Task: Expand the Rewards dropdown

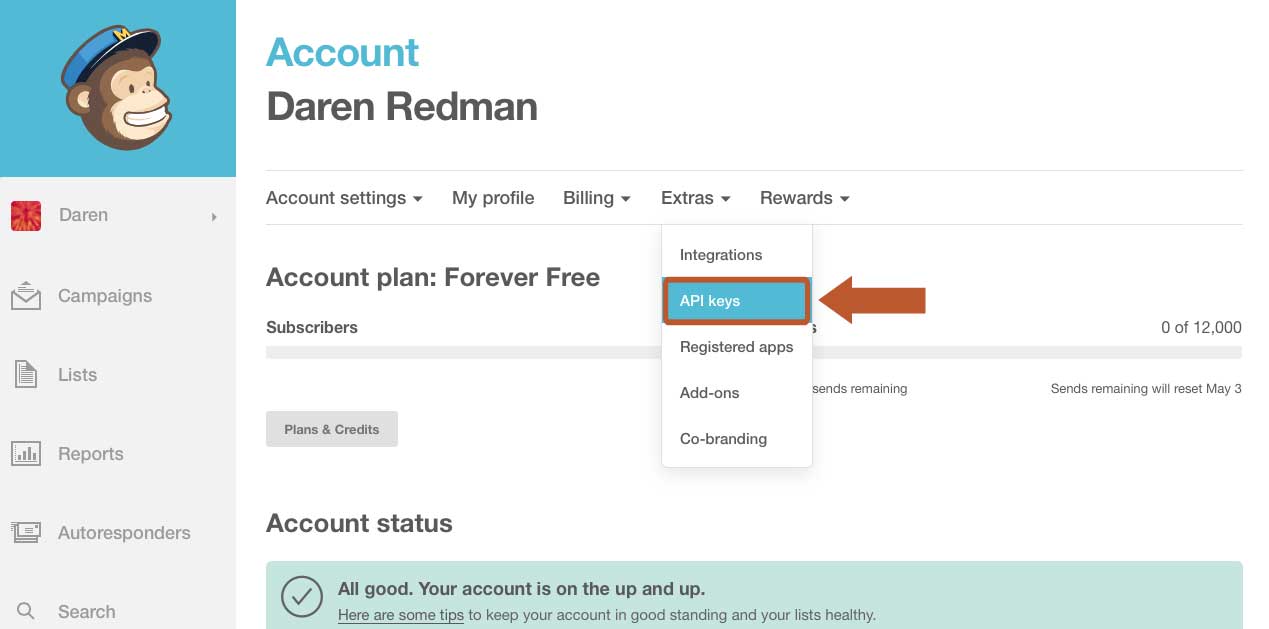Action: tap(804, 198)
